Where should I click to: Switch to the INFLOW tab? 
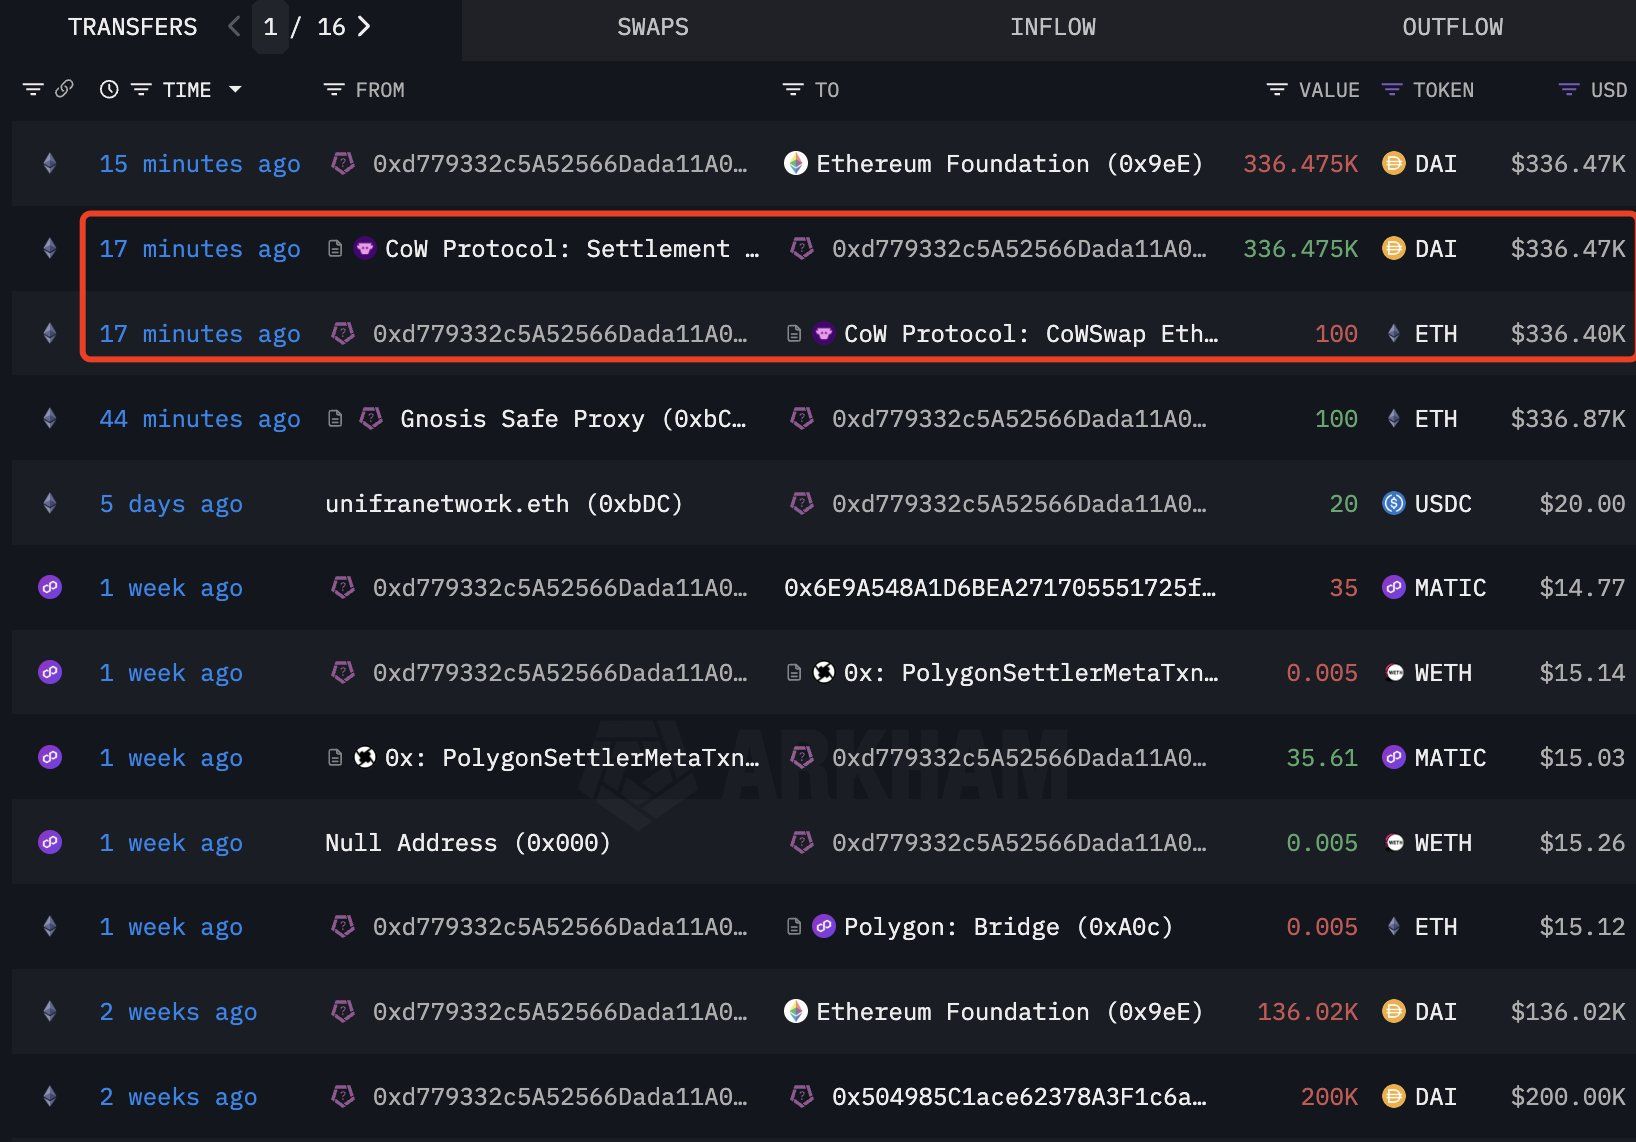click(1052, 27)
